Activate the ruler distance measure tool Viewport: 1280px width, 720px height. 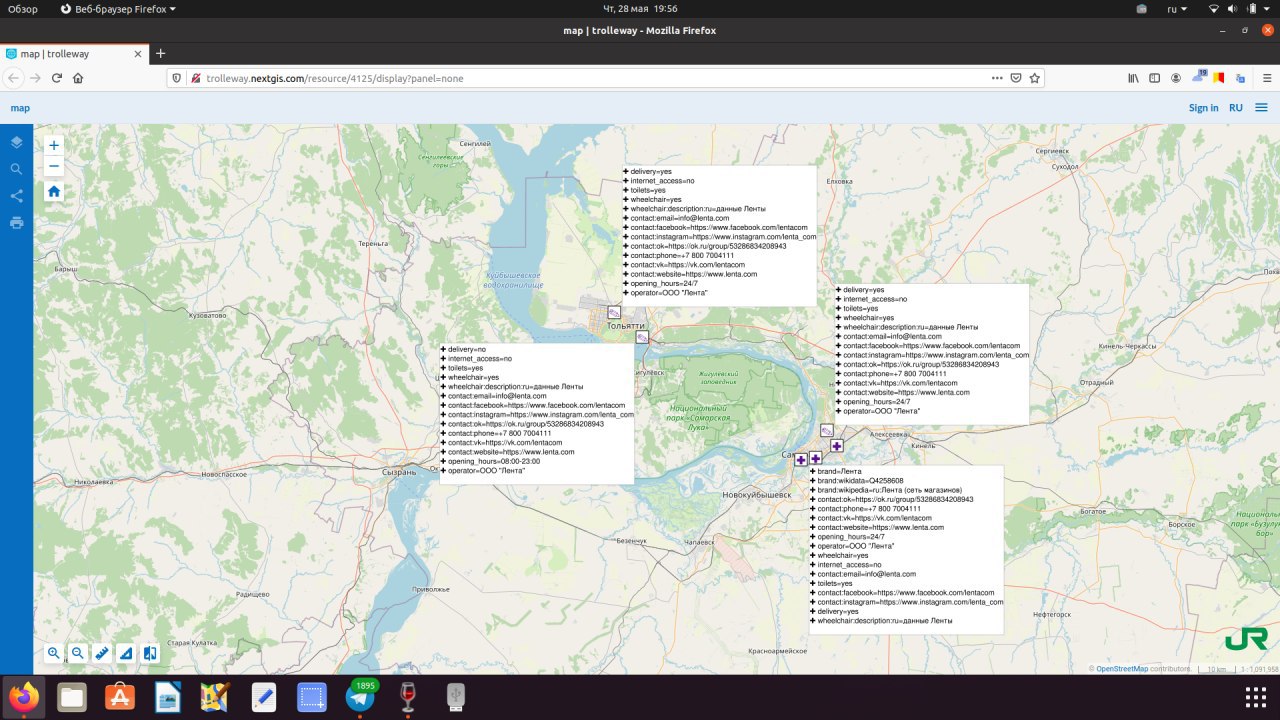tap(101, 653)
